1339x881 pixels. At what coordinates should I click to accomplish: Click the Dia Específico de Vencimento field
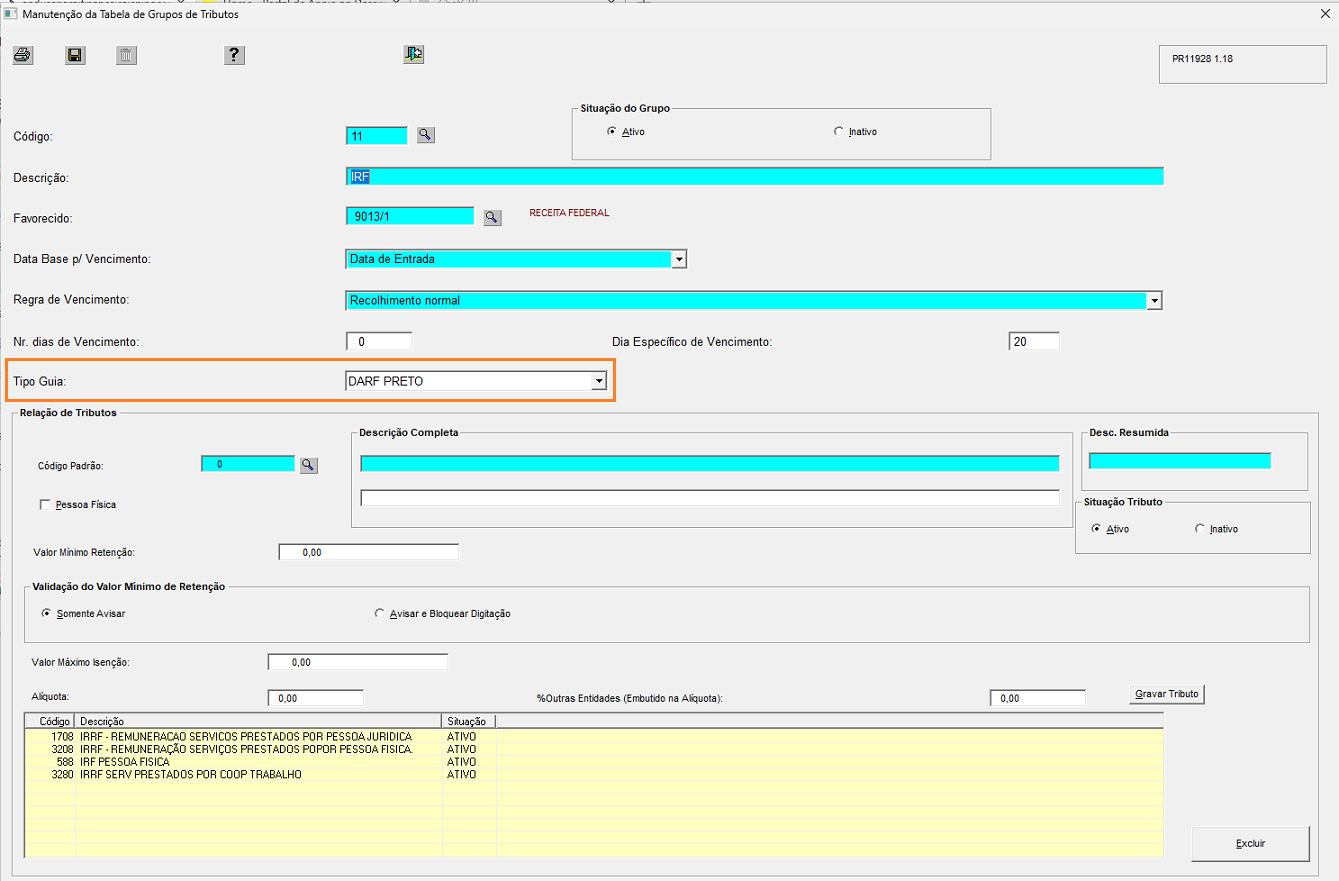[x=1034, y=342]
